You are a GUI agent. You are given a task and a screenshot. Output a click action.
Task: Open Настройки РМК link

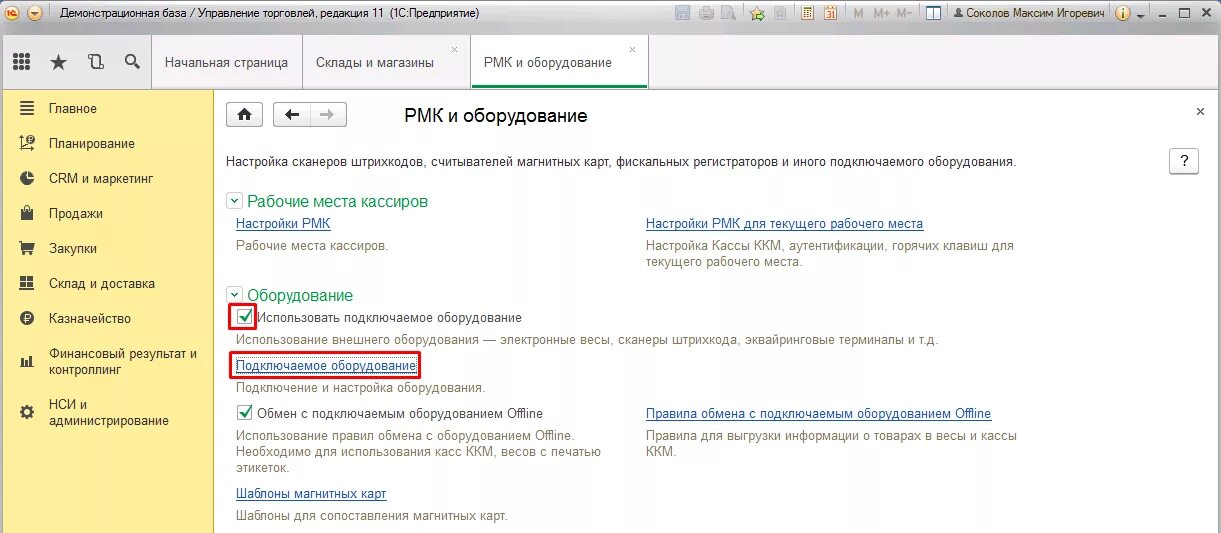pos(283,224)
